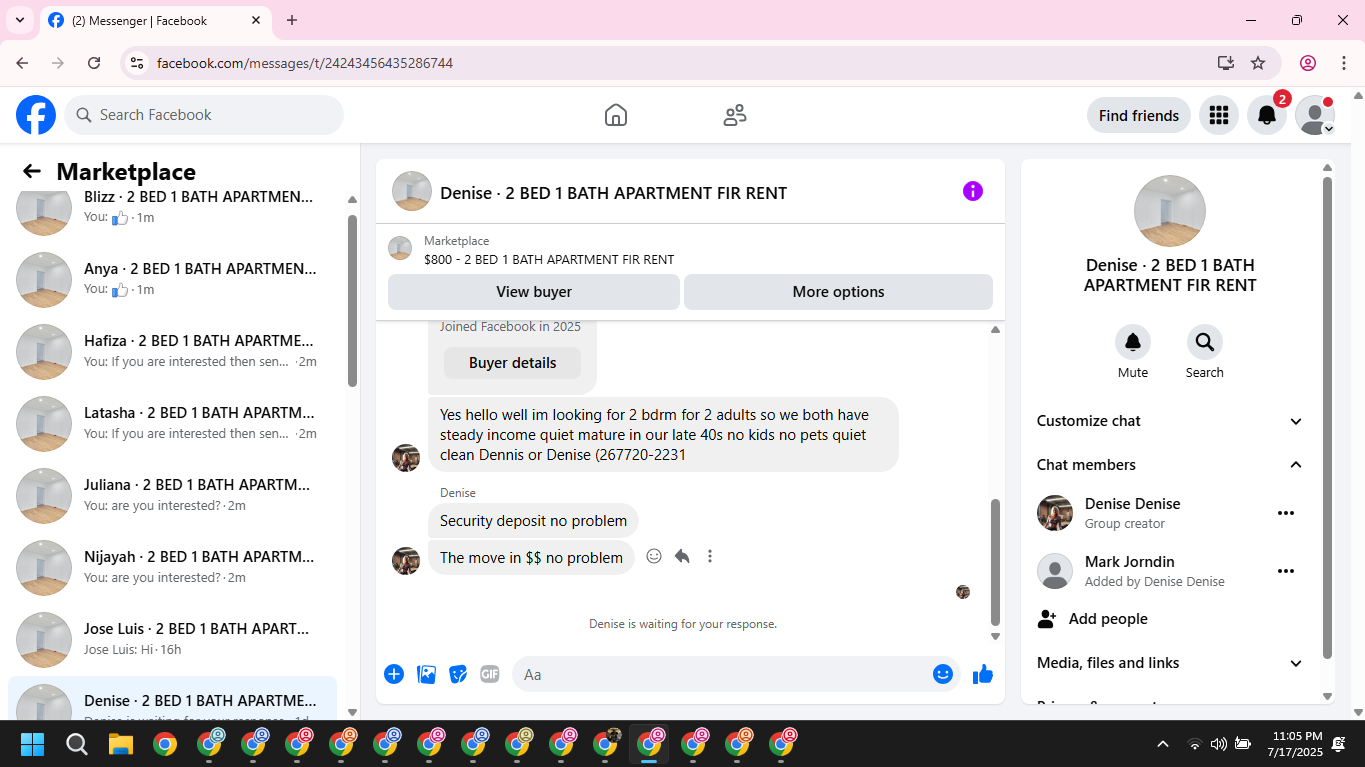Choose a GIF
Viewport: 1365px width, 767px height.
tap(489, 674)
